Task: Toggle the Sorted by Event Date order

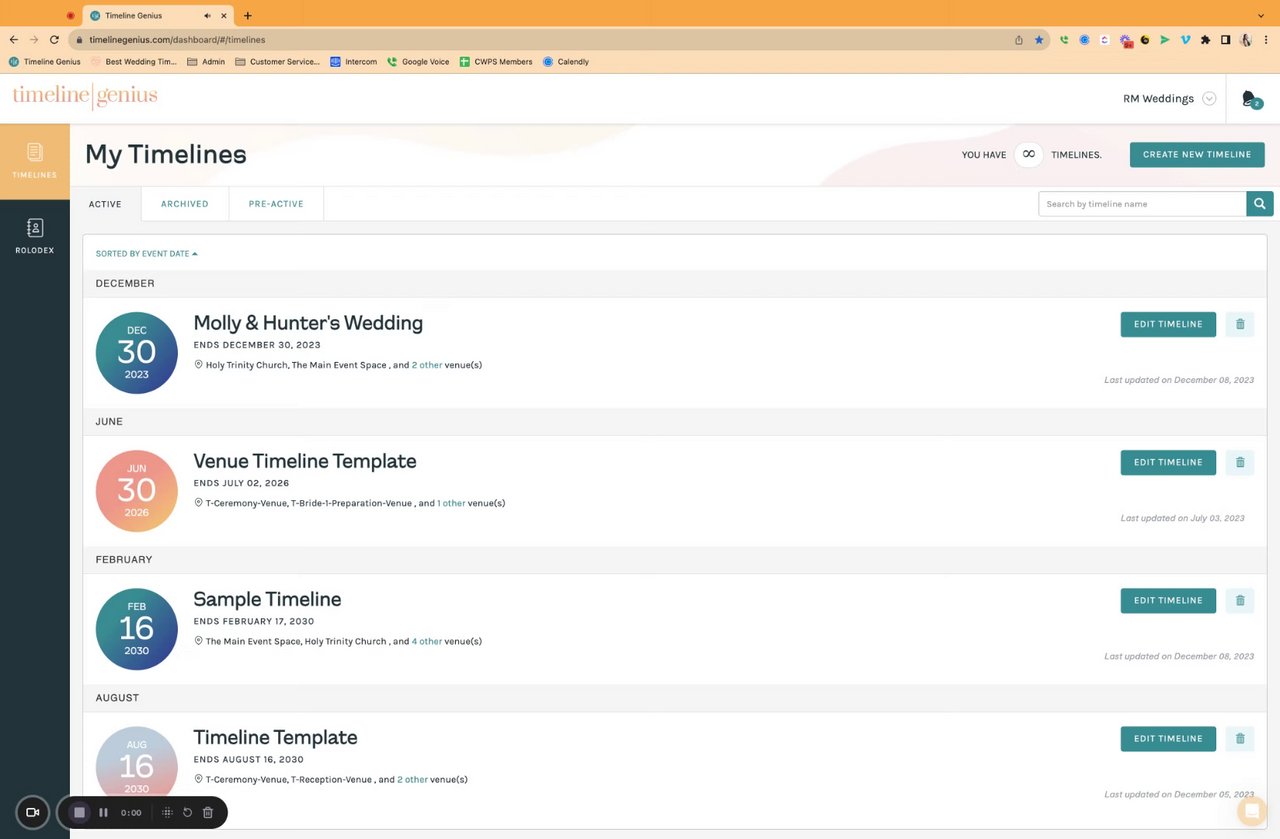Action: coord(146,254)
